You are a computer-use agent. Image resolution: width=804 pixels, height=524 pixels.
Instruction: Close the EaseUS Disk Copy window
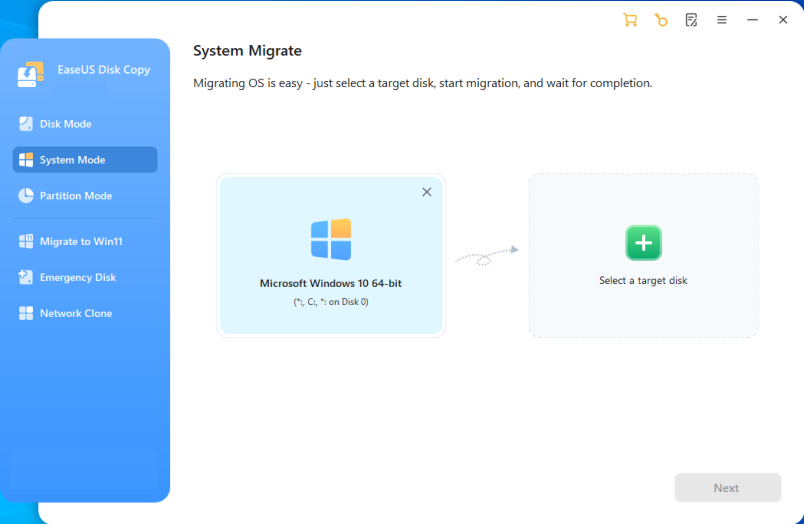point(783,20)
